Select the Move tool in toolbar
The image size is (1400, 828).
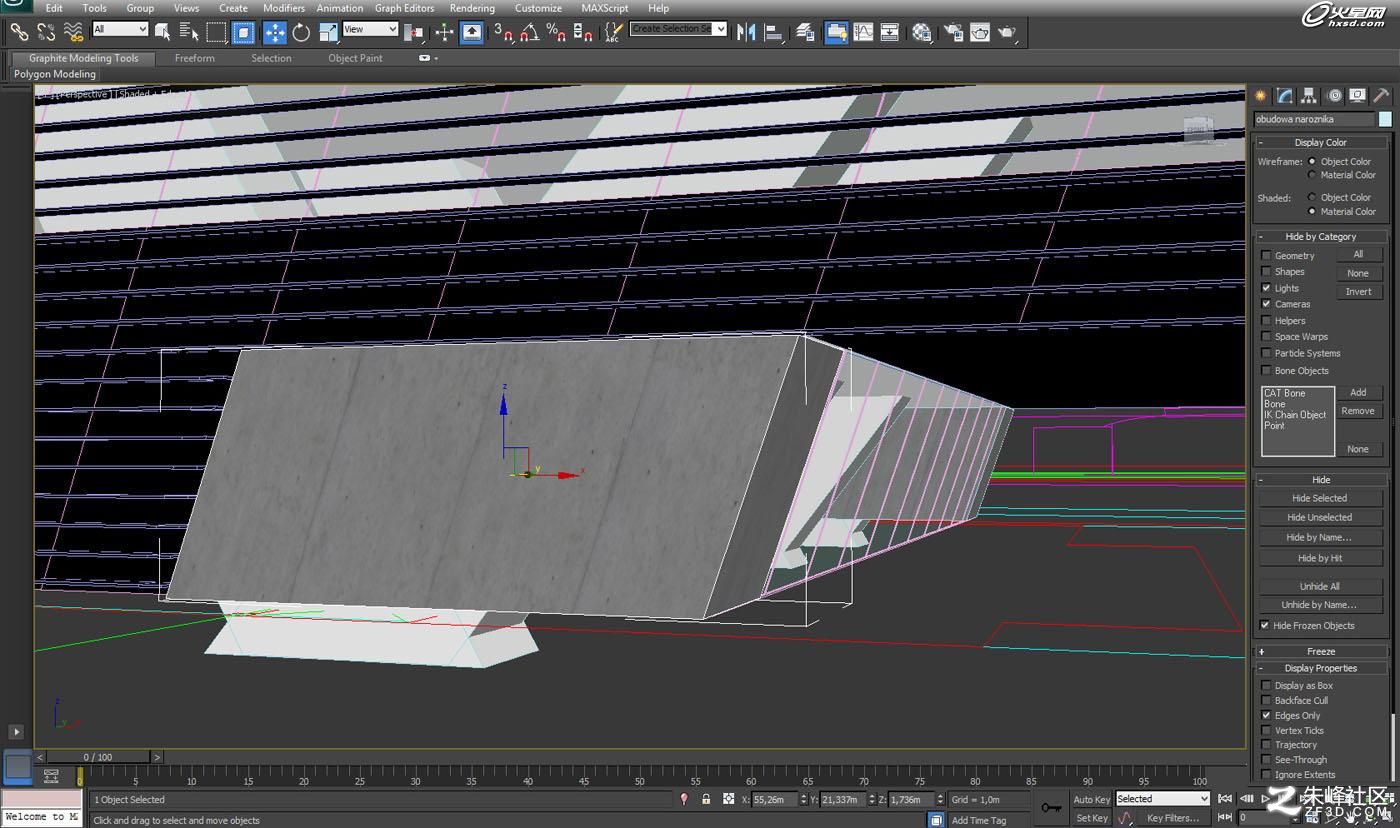(274, 32)
